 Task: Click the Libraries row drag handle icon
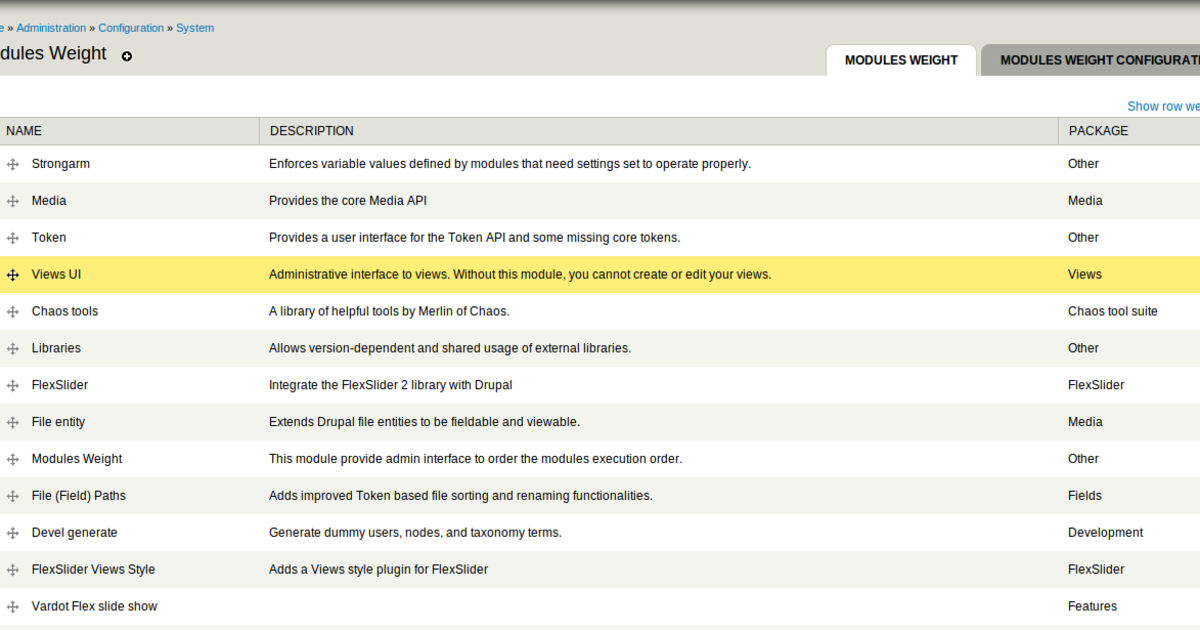click(x=13, y=348)
